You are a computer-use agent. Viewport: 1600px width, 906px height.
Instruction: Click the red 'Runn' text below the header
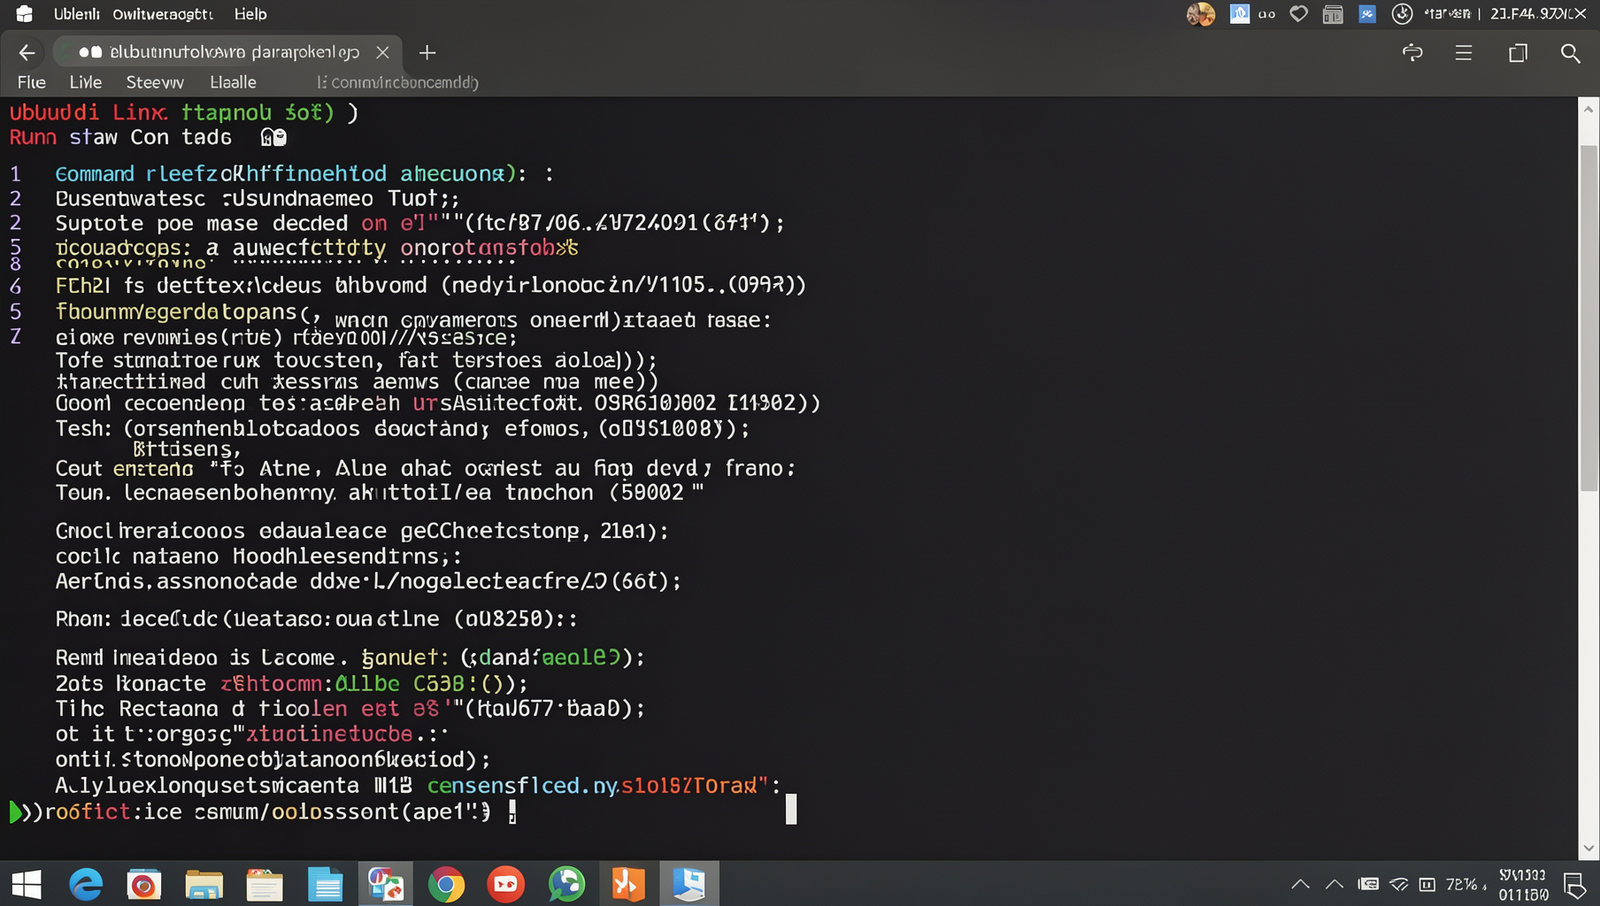point(33,137)
